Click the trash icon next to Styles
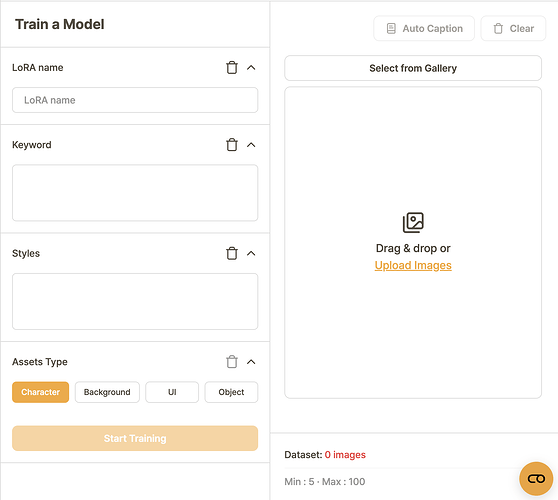558x500 pixels. (232, 253)
